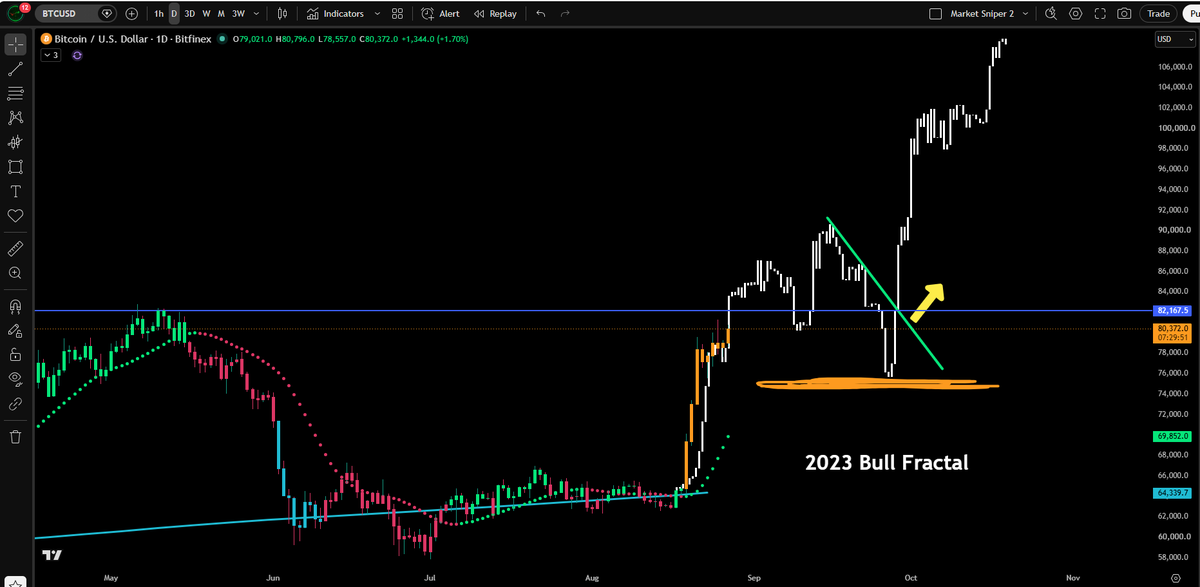Click the 100,000.0 price axis label
This screenshot has height=587, width=1200.
click(1174, 128)
